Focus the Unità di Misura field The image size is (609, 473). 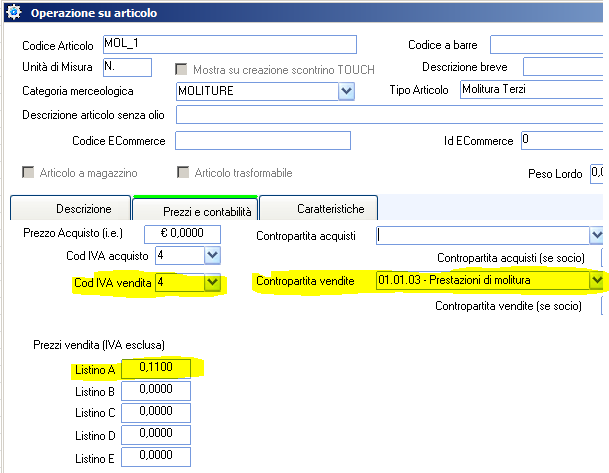click(126, 67)
